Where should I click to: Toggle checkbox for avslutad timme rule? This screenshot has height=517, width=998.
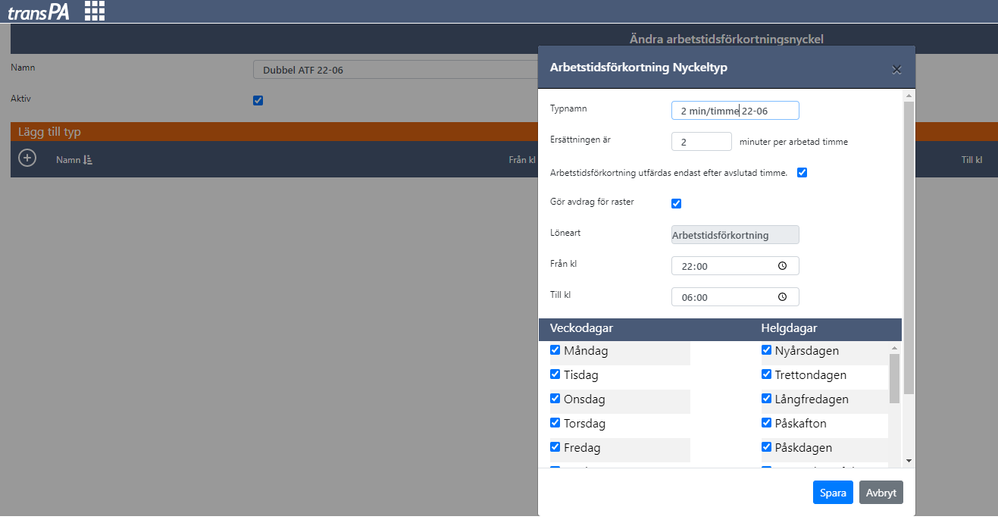(802, 173)
